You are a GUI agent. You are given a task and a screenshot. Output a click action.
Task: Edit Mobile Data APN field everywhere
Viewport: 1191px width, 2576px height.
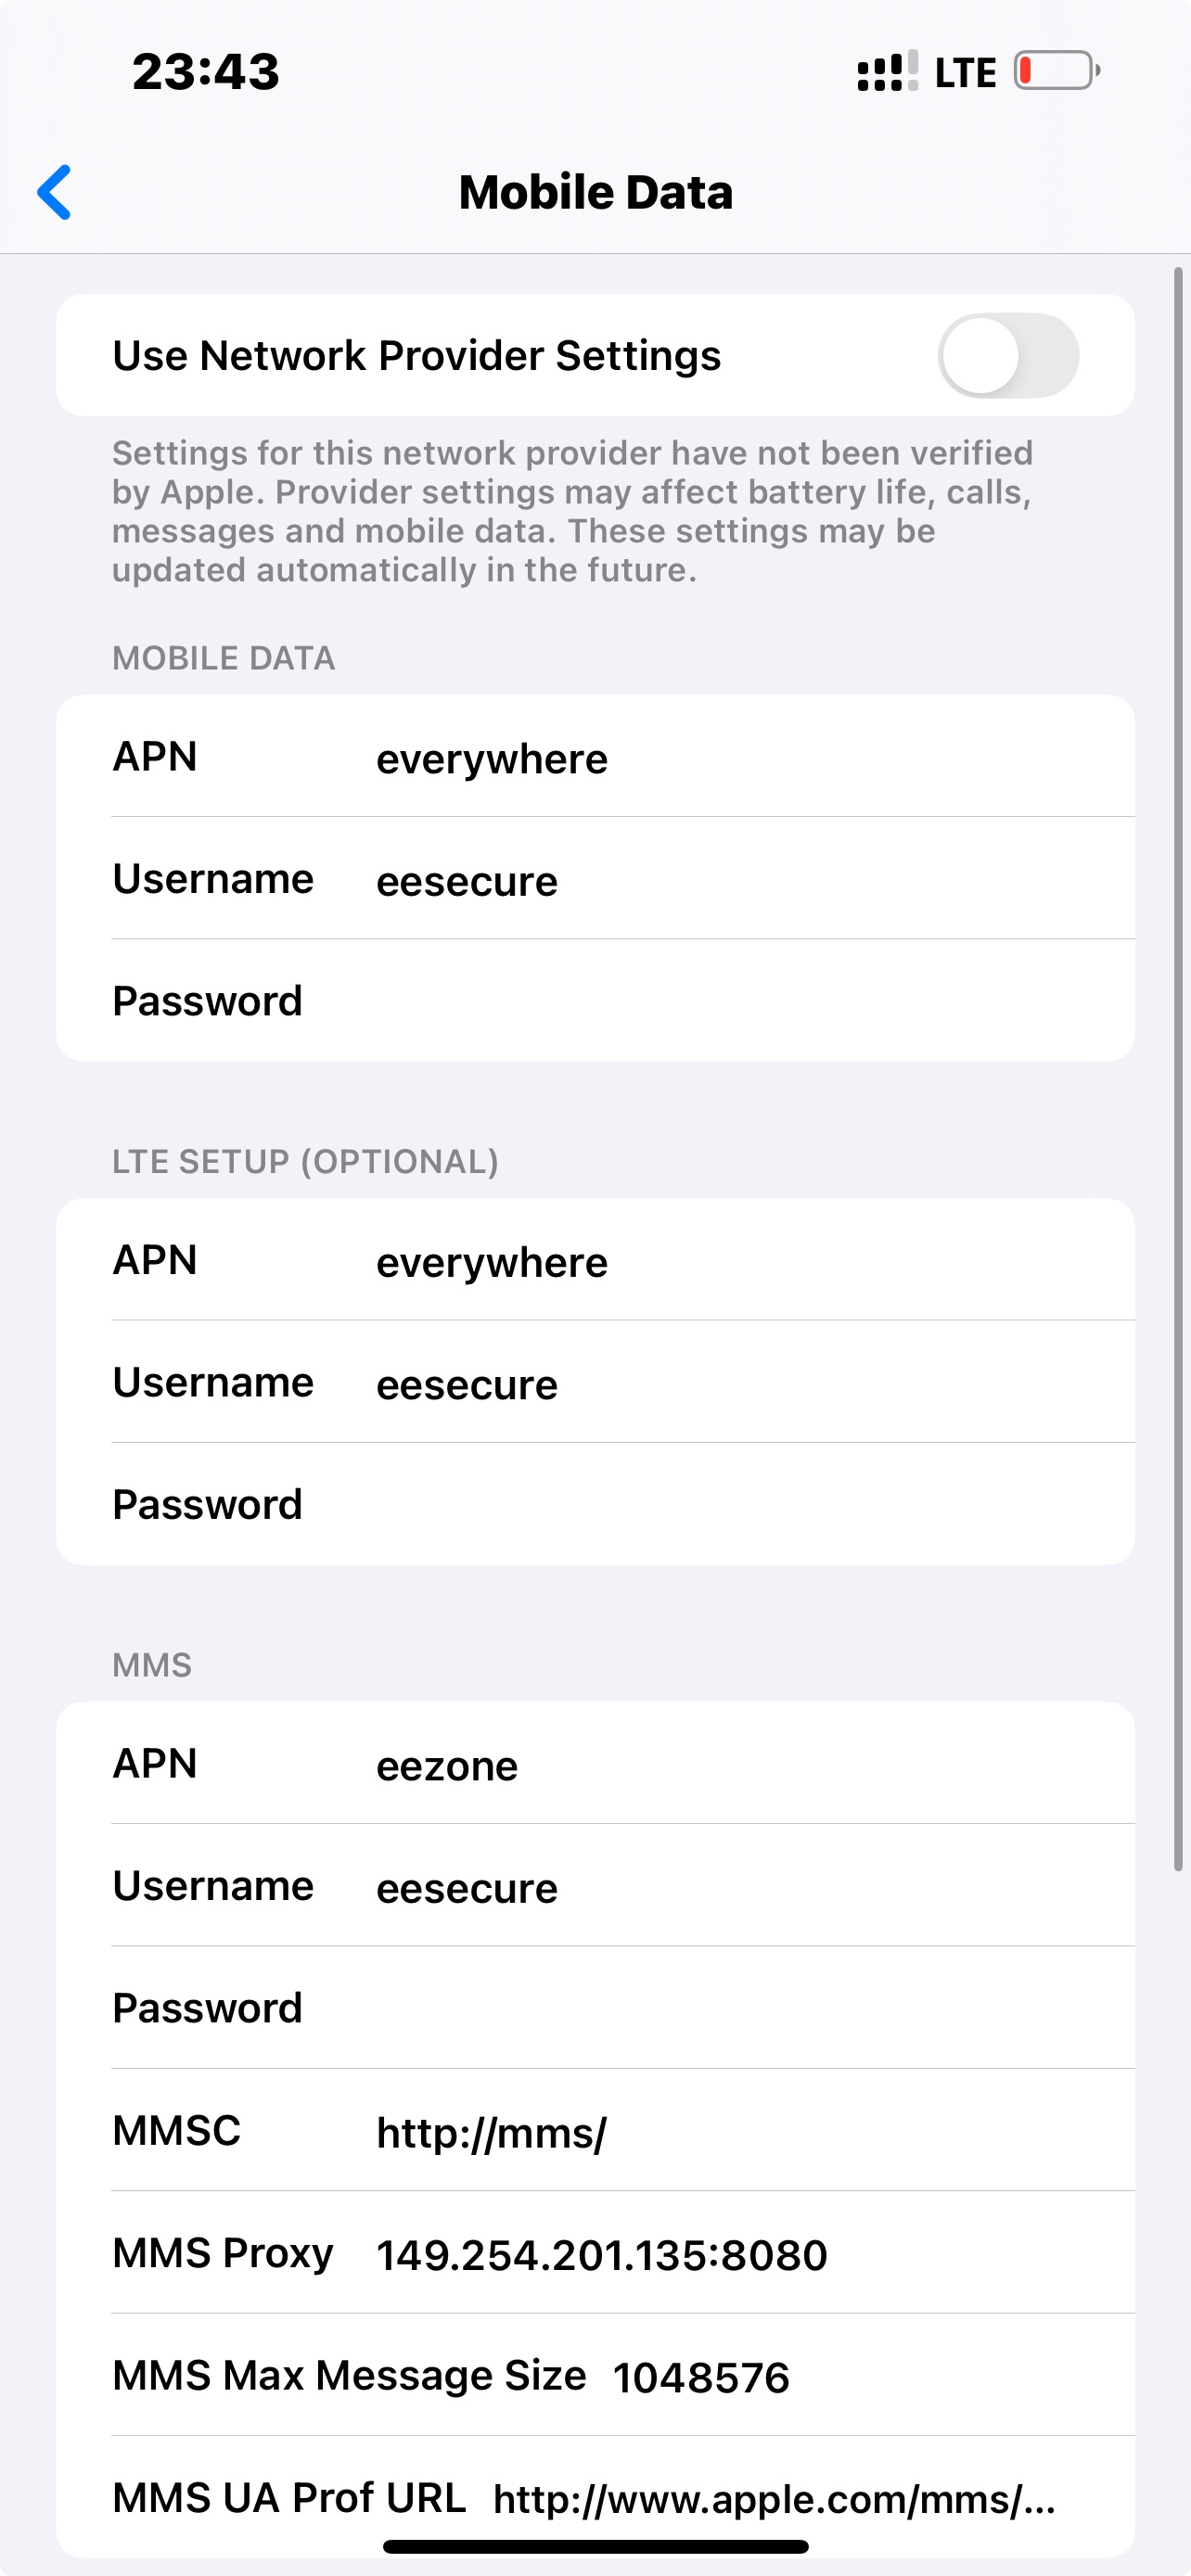point(595,756)
